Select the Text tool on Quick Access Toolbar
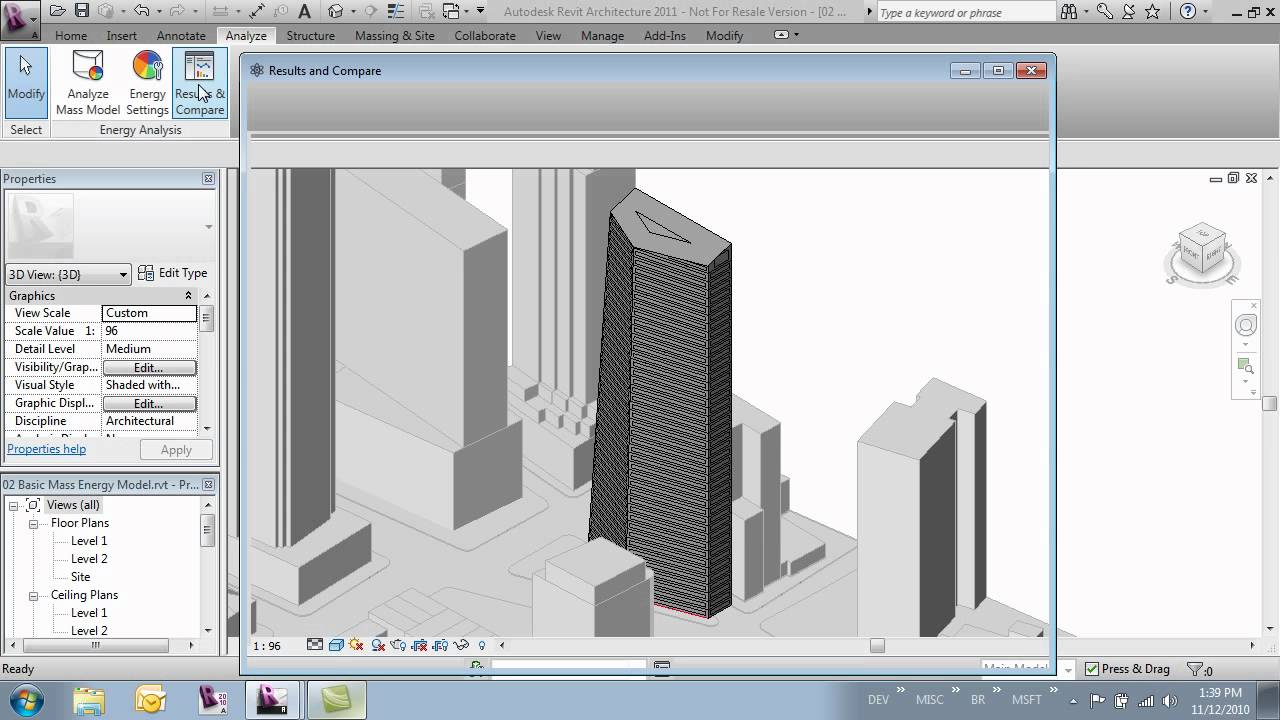This screenshot has width=1280, height=720. [303, 11]
